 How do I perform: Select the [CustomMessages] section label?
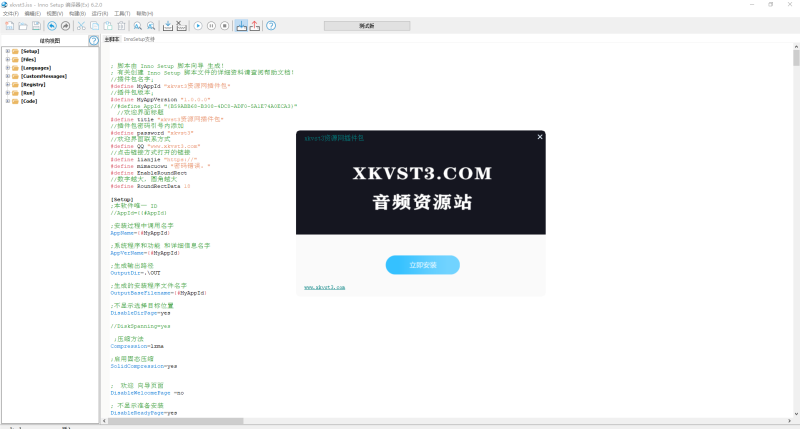(44, 76)
